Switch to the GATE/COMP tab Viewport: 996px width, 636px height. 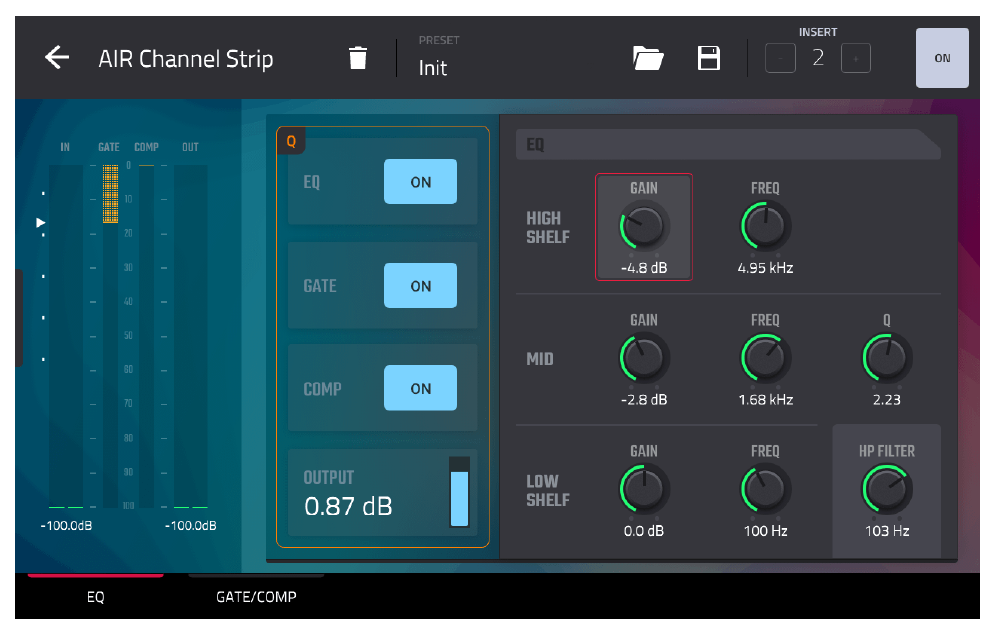(x=256, y=596)
